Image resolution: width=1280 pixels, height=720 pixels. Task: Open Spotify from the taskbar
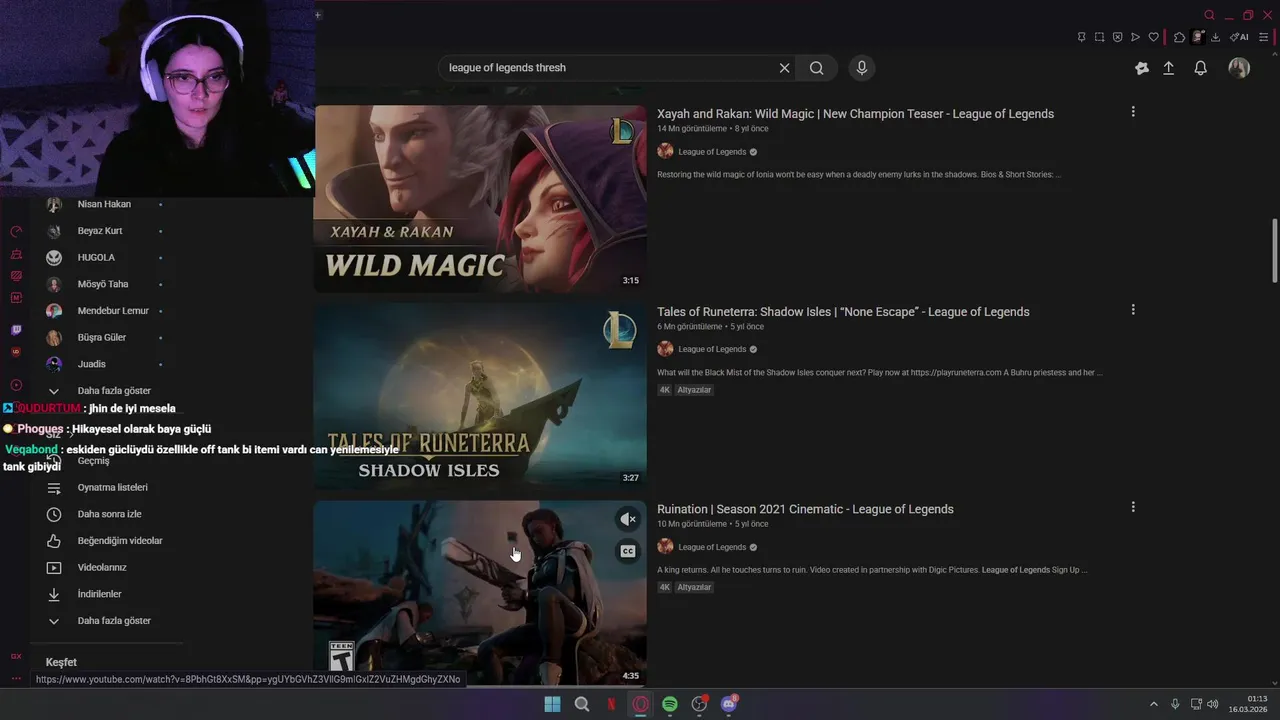point(670,704)
